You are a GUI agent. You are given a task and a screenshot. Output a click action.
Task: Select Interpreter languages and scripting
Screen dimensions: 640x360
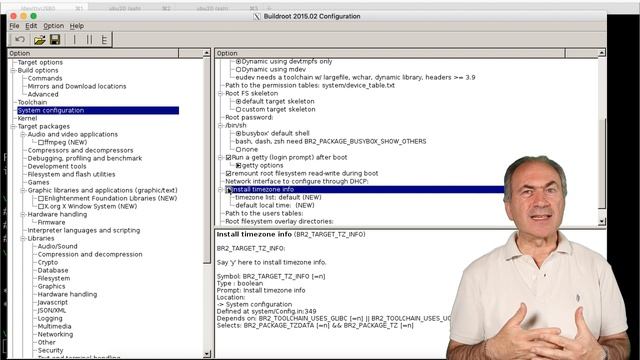point(84,231)
